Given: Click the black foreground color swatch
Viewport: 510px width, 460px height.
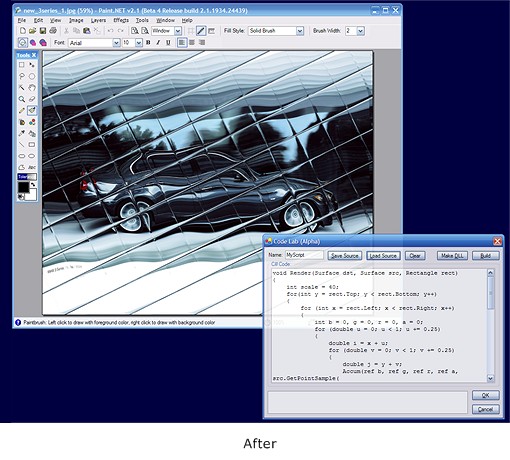Looking at the screenshot, I should tap(23, 187).
